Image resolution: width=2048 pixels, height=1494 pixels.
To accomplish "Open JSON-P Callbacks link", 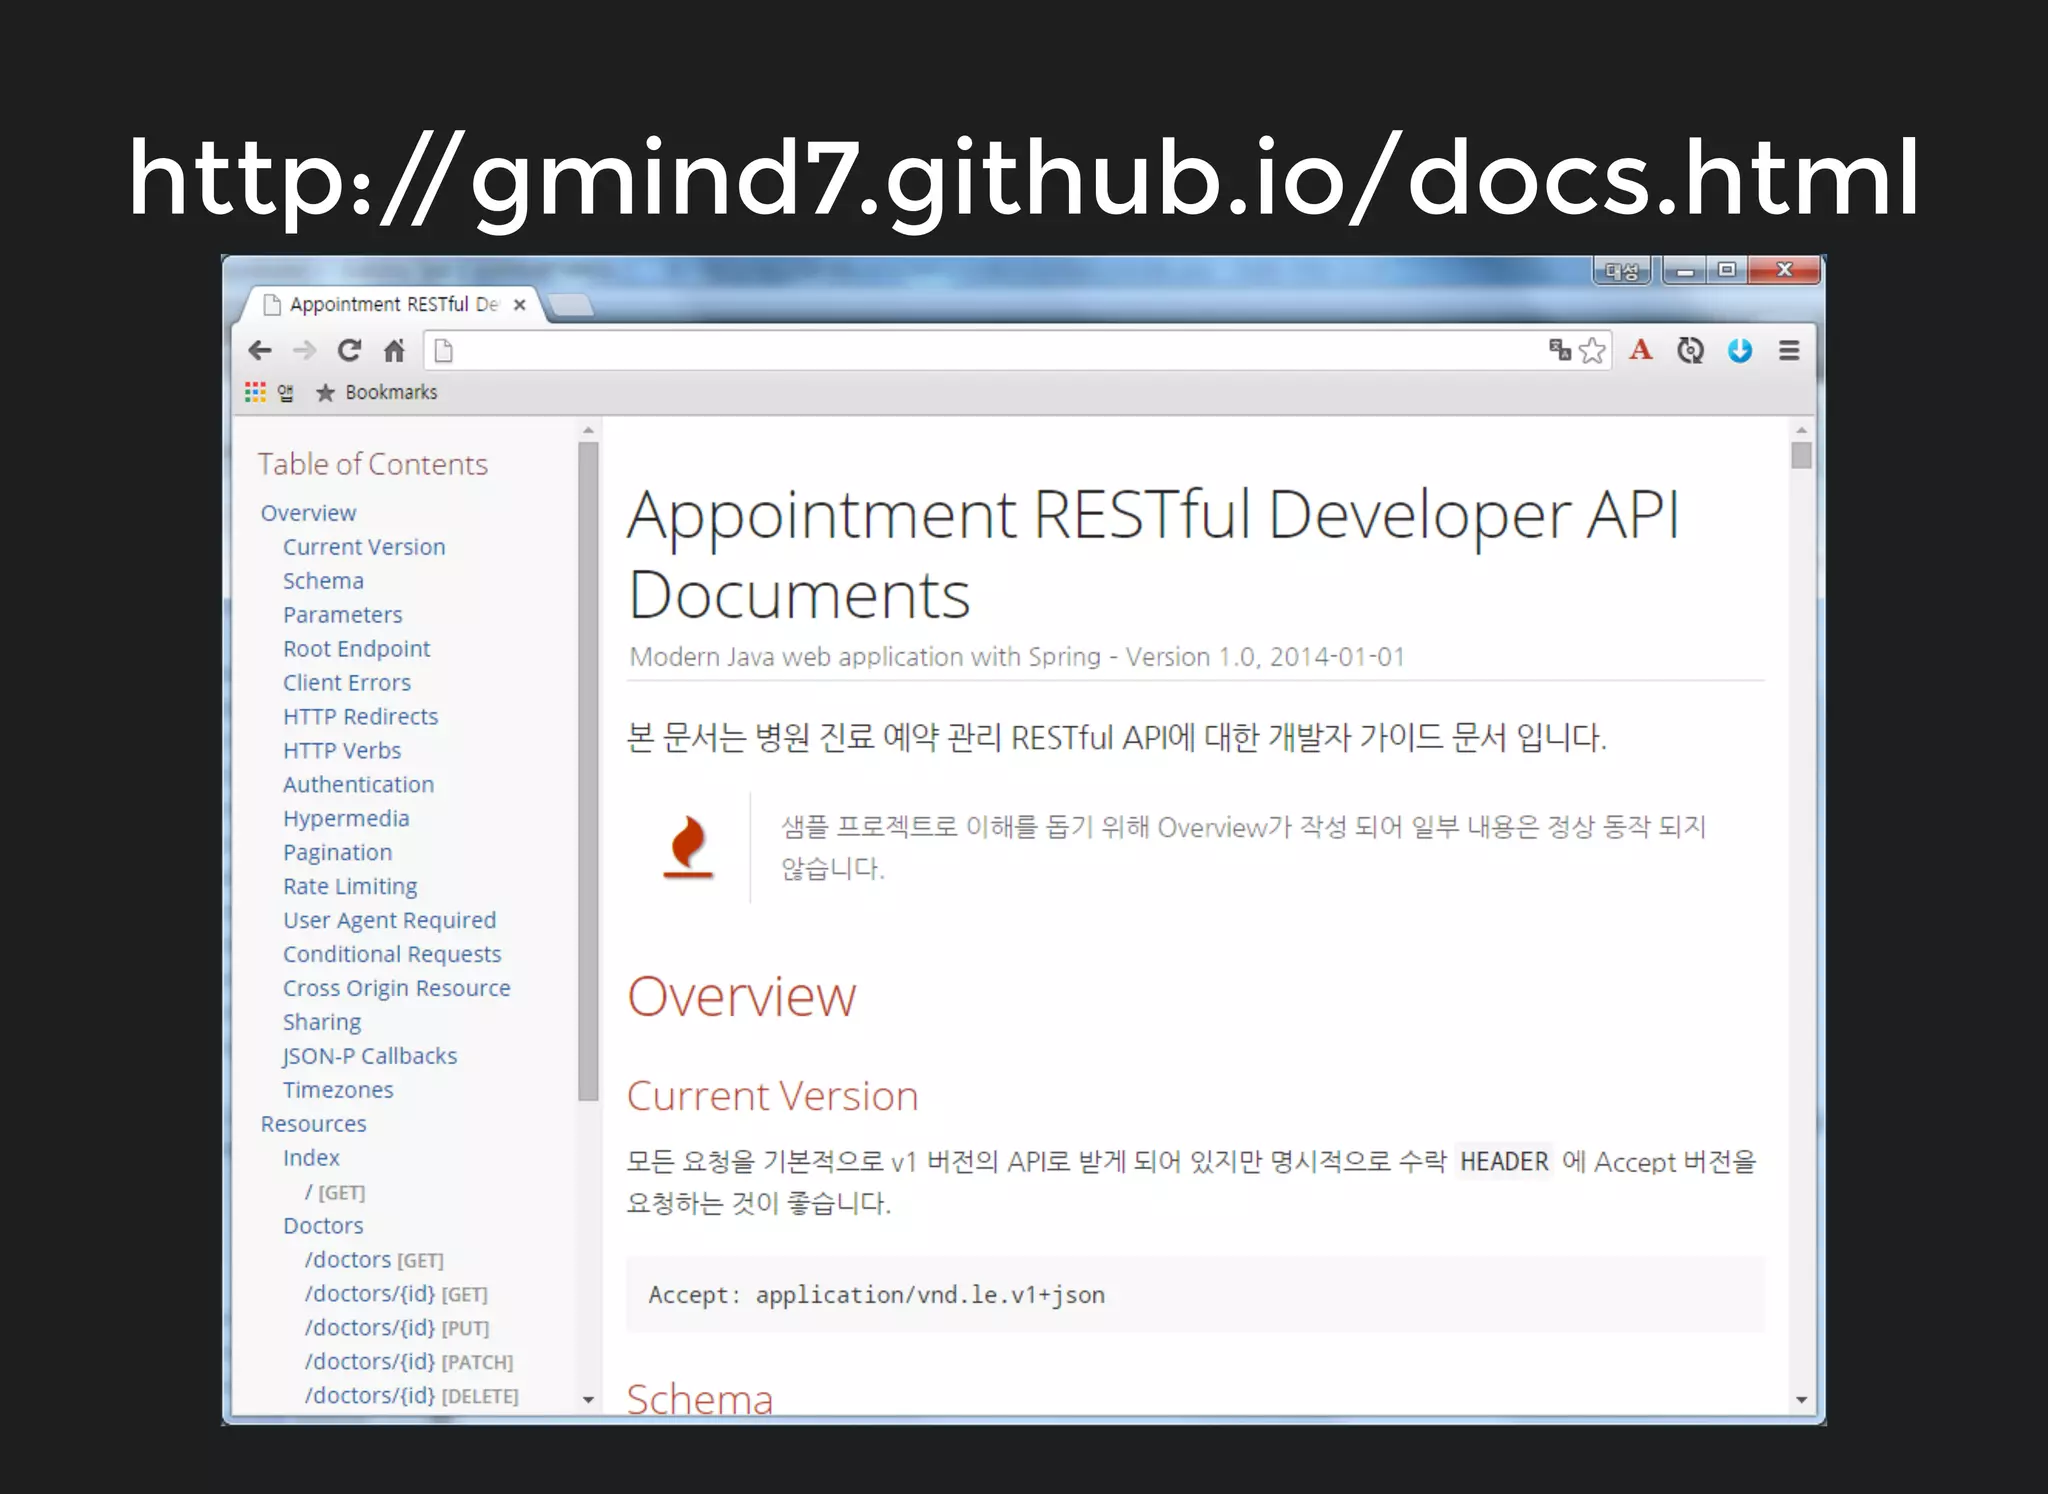I will pyautogui.click(x=370, y=1056).
